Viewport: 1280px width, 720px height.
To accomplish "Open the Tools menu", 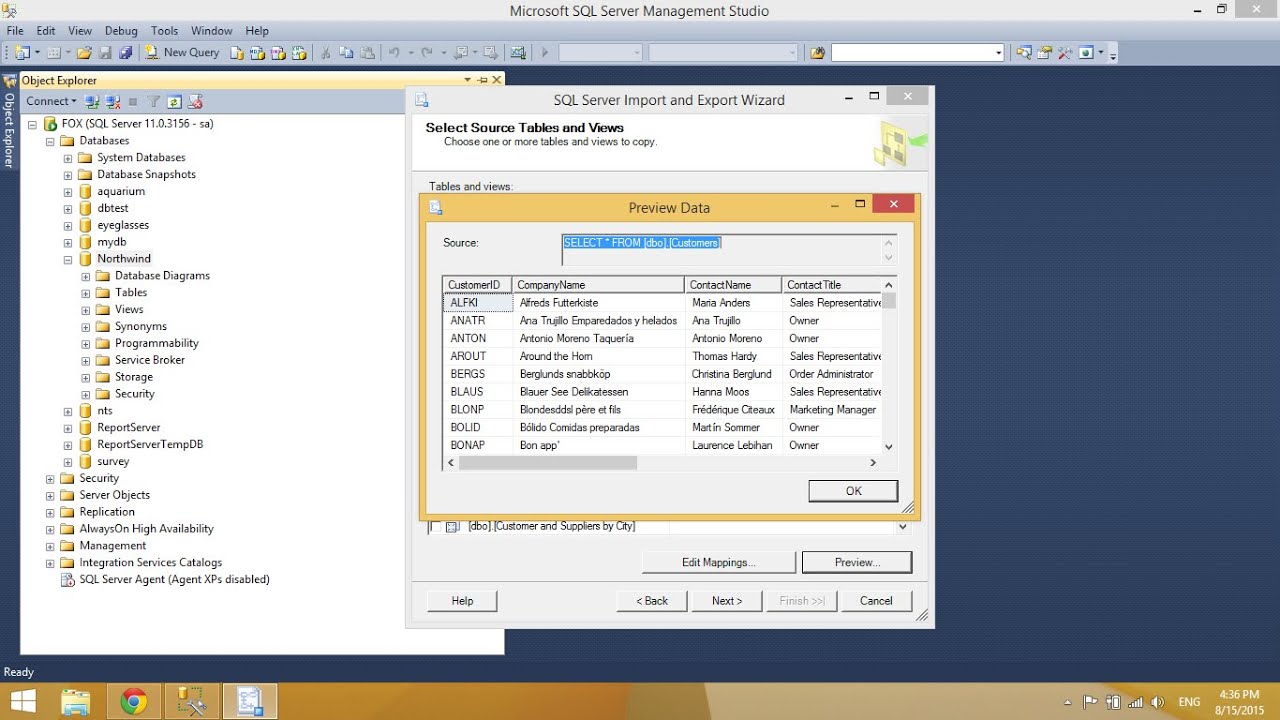I will [x=164, y=31].
